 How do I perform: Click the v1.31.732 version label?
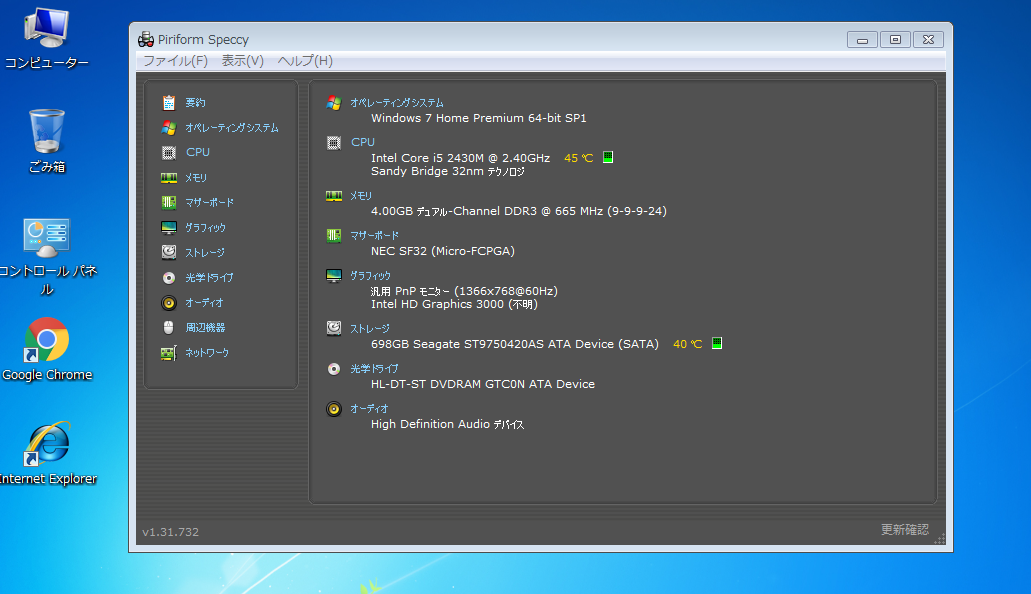(170, 532)
